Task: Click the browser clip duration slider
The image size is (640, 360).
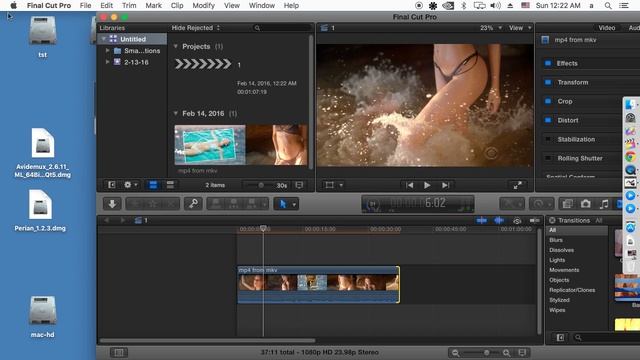Action: click(x=260, y=185)
